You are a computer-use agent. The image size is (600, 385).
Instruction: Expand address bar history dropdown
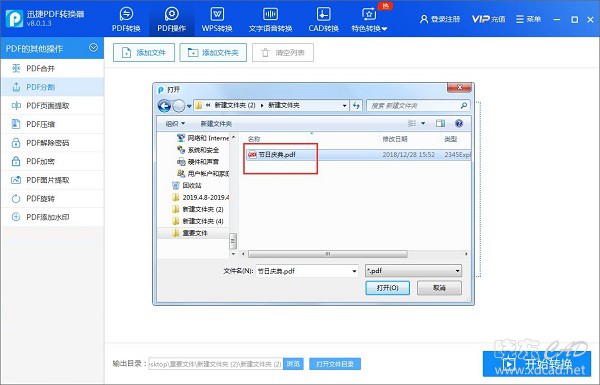click(344, 106)
